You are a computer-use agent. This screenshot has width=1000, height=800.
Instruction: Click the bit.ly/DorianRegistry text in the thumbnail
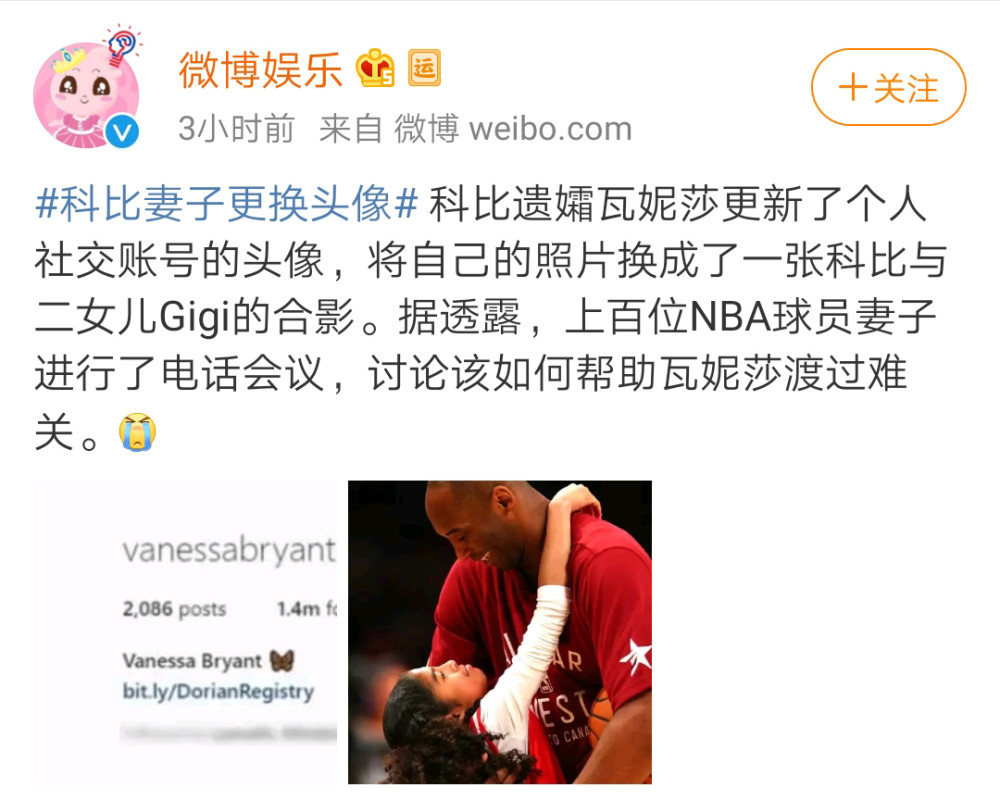(218, 692)
